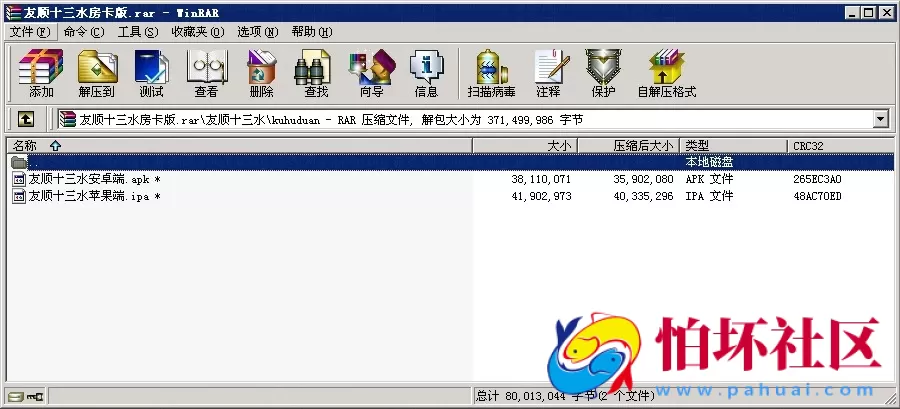Viewport: 900px width, 409px height.
Task: Sort by CRC32 column header
Action: tap(840, 146)
